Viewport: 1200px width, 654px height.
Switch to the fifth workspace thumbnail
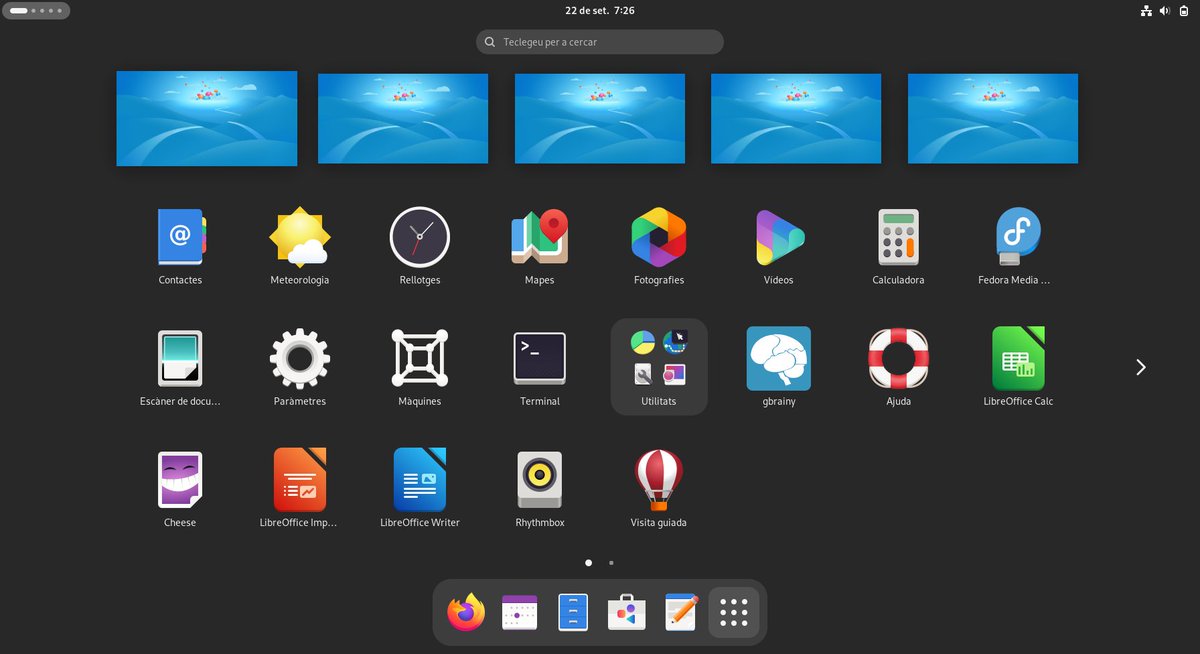[x=993, y=118]
